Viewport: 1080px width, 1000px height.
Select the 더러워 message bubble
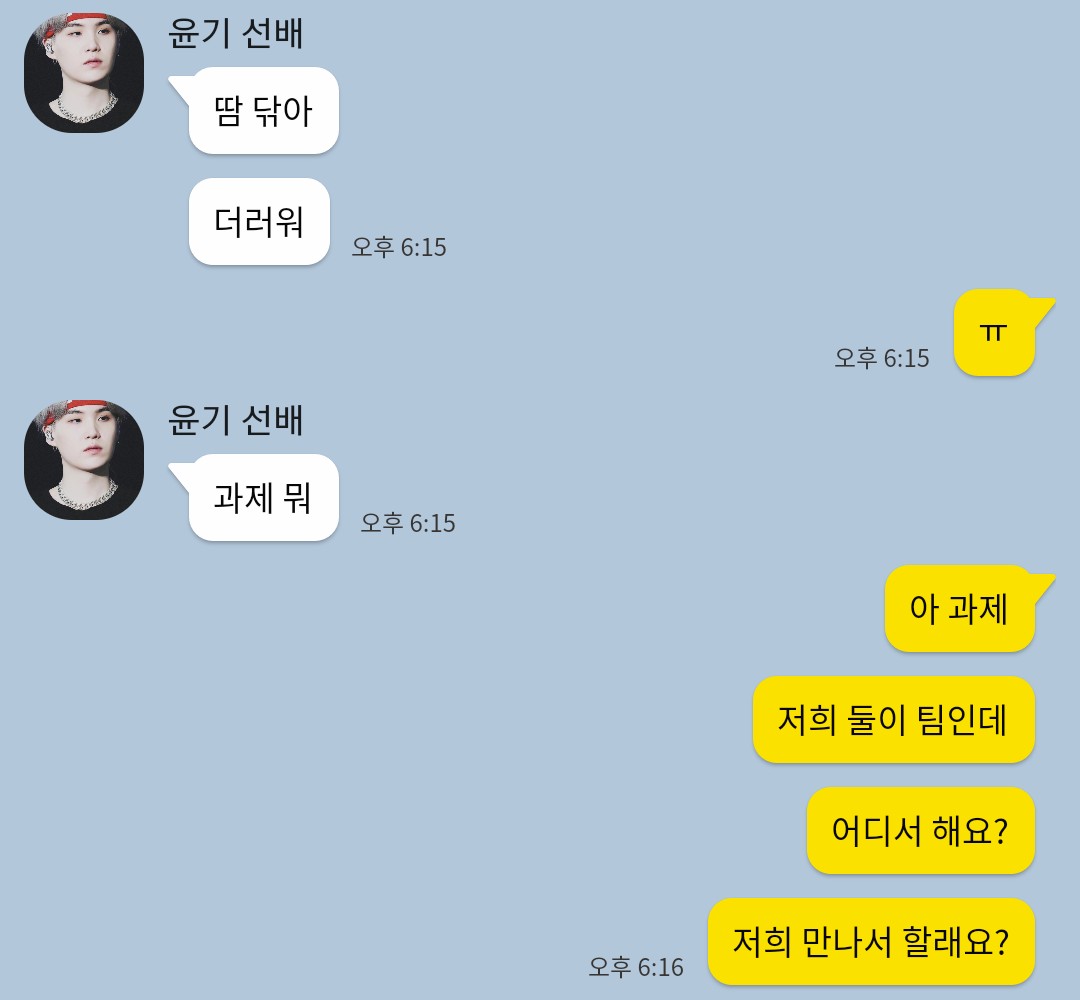click(259, 222)
